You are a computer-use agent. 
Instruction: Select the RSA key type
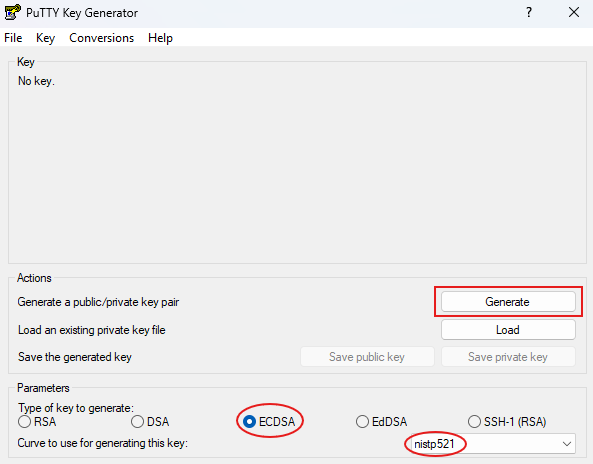pyautogui.click(x=37, y=422)
